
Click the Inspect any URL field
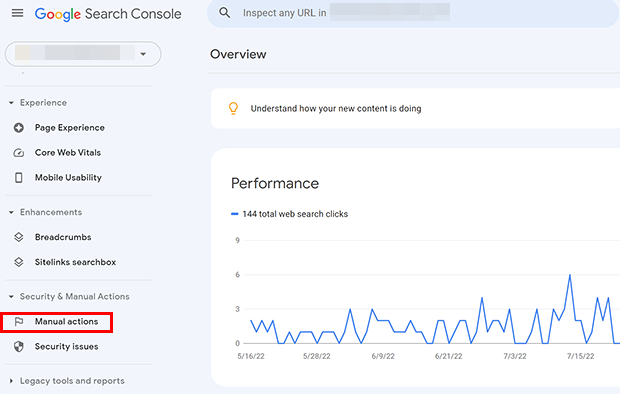413,13
